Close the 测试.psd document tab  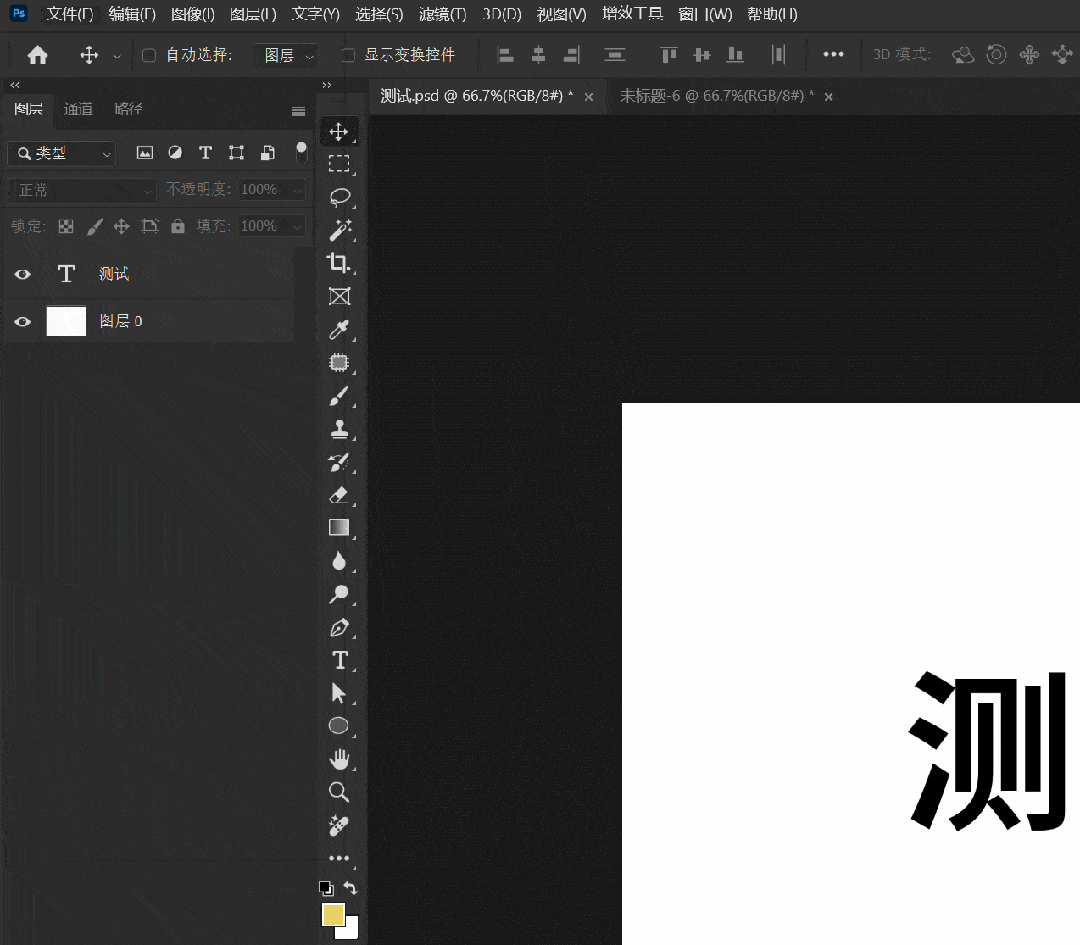(x=589, y=97)
